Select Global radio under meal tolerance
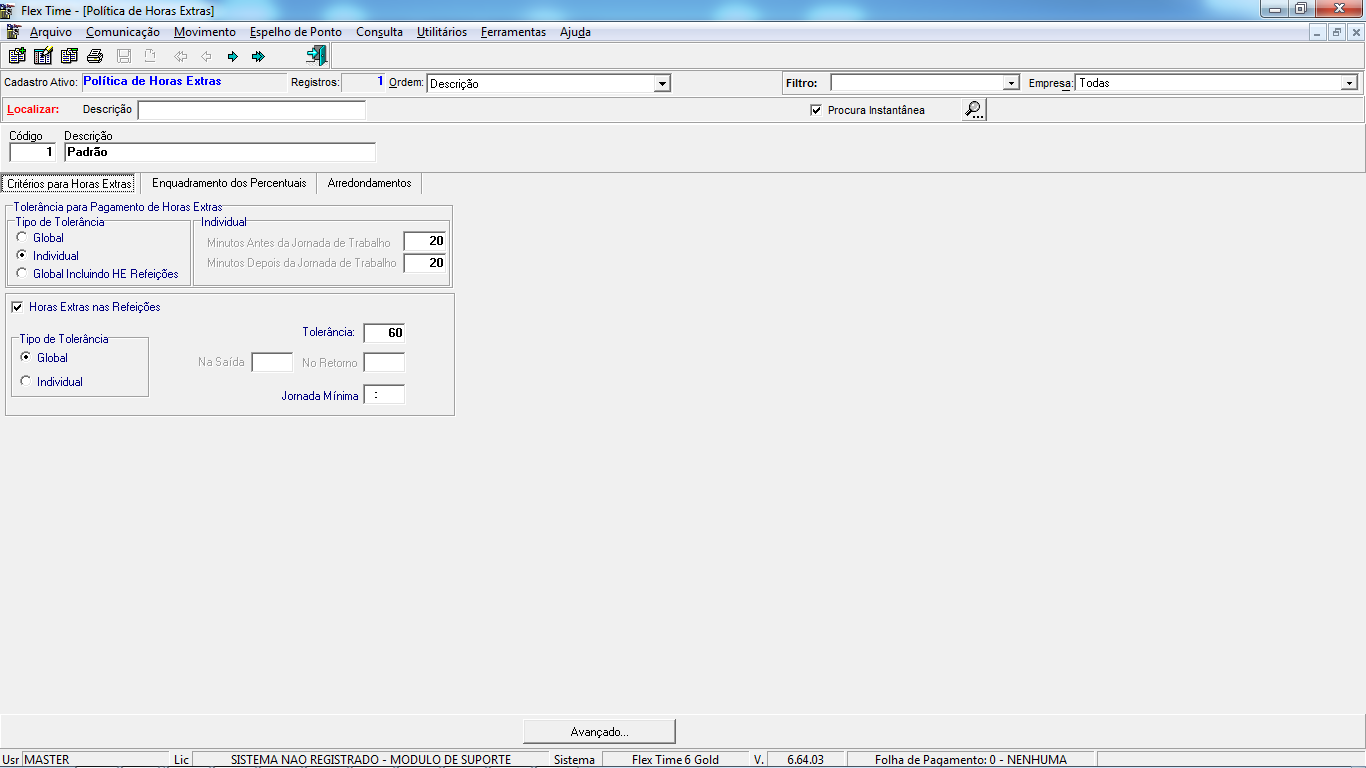The width and height of the screenshot is (1366, 768). tap(26, 358)
